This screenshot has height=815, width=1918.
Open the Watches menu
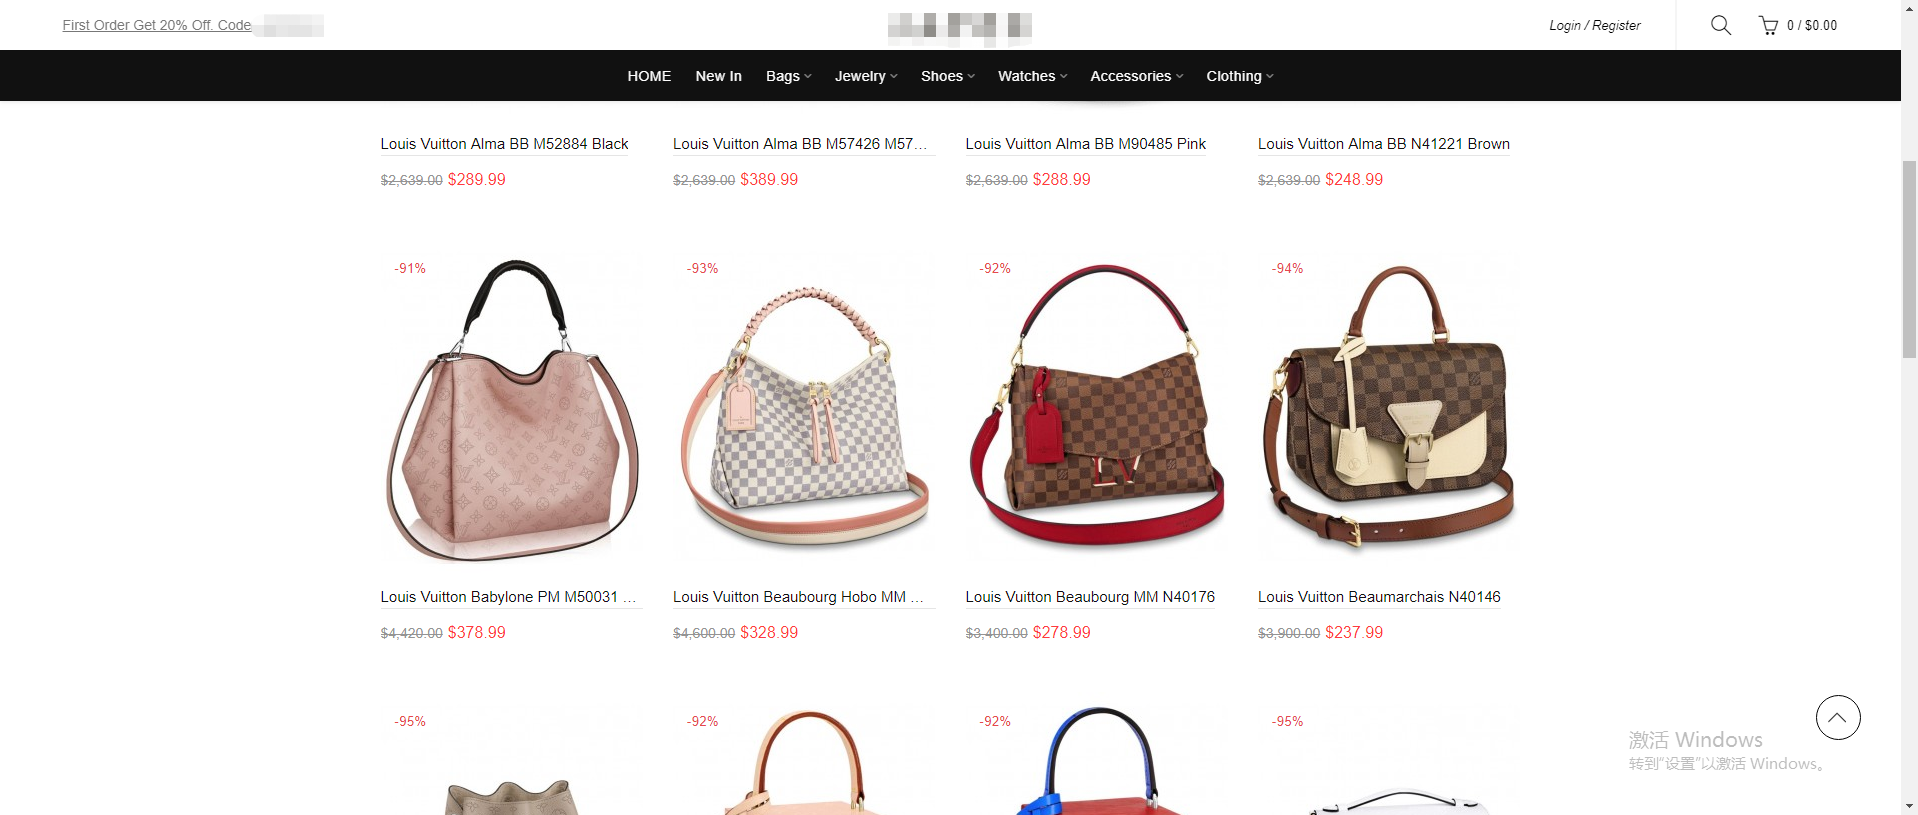pos(1032,76)
